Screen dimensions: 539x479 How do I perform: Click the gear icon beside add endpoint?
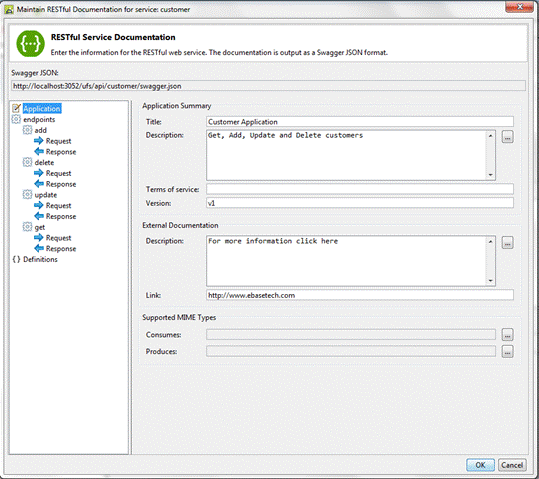(x=27, y=130)
